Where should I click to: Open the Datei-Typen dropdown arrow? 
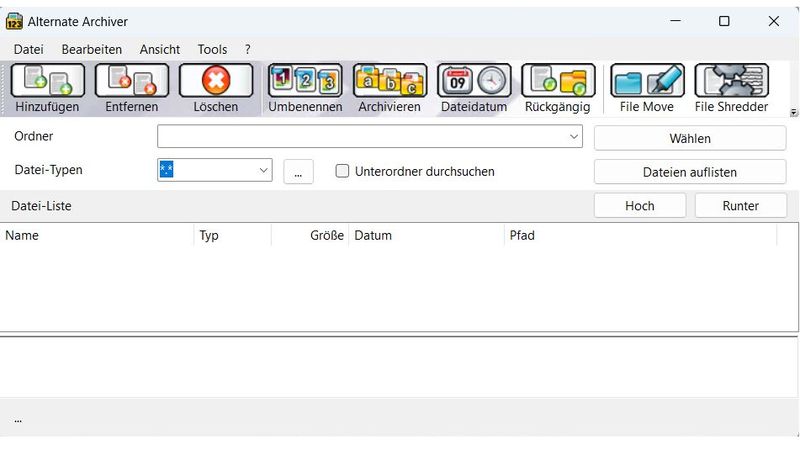point(263,170)
